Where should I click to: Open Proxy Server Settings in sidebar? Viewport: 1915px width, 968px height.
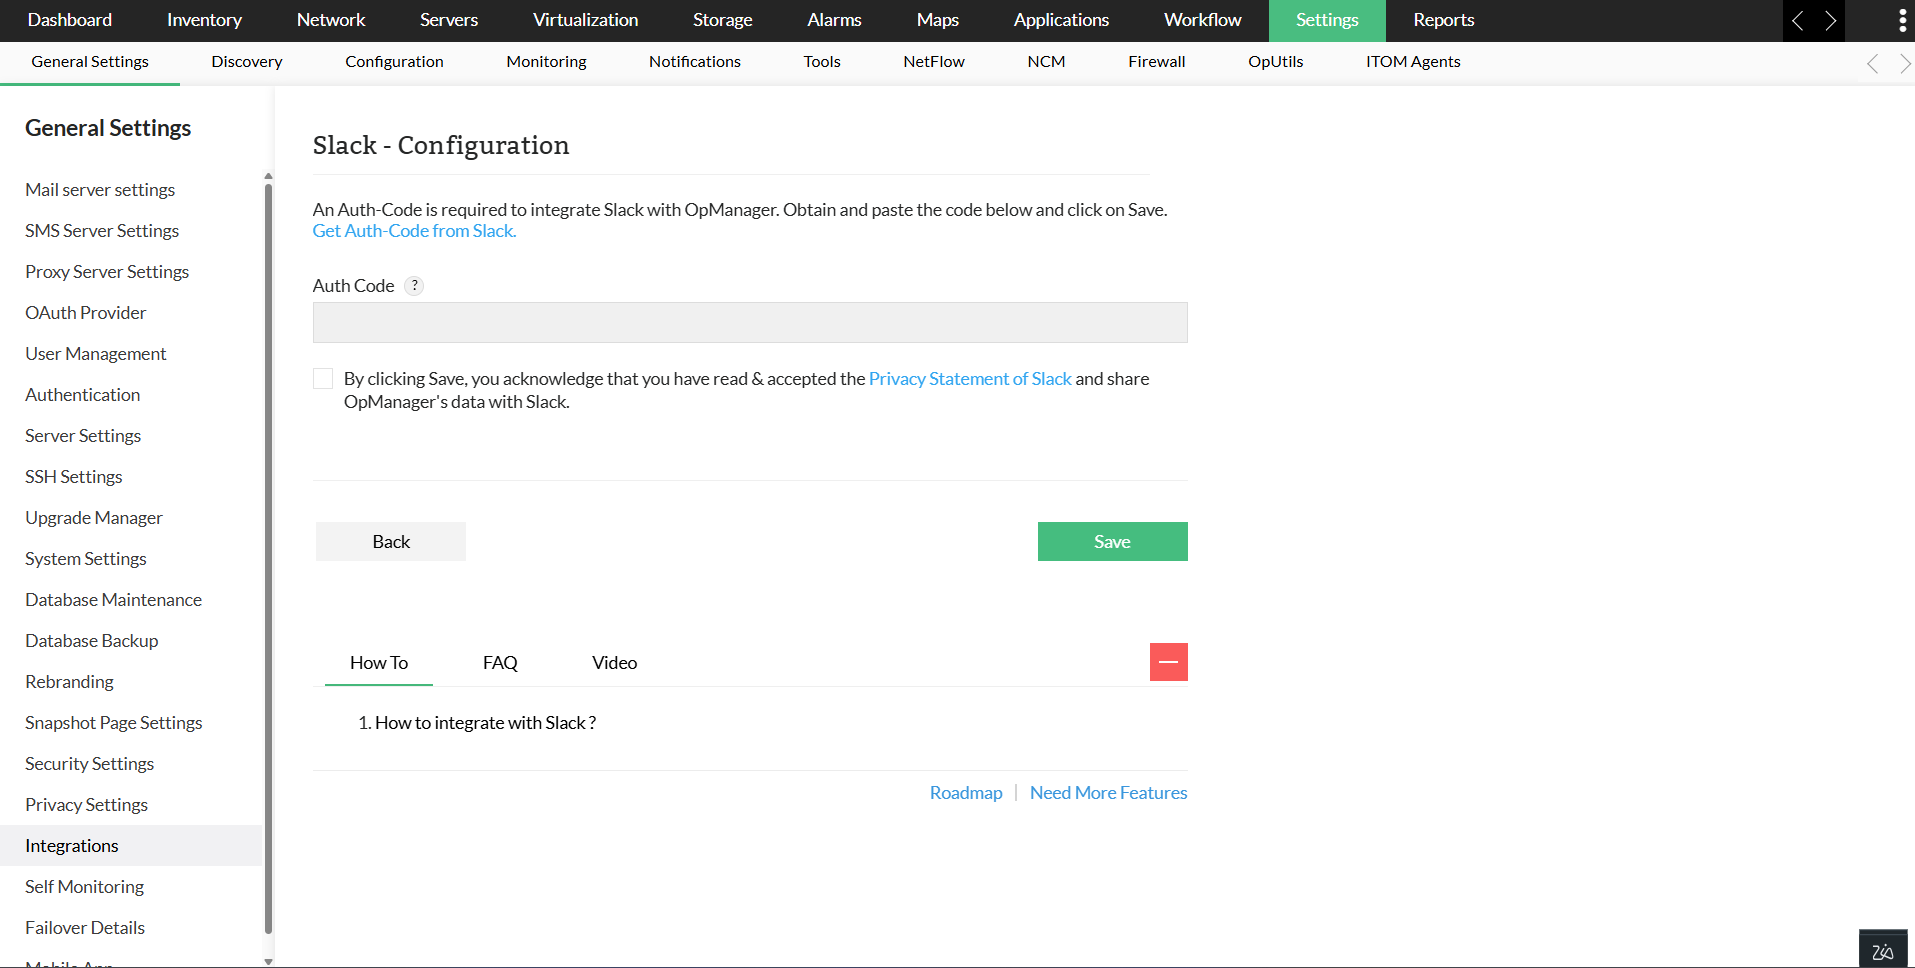point(107,272)
